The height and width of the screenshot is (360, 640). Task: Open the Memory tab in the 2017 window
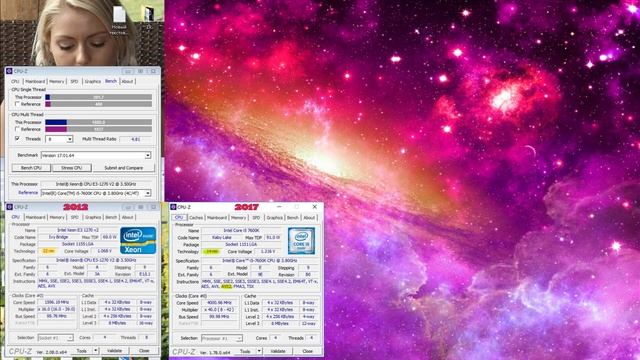click(239, 218)
